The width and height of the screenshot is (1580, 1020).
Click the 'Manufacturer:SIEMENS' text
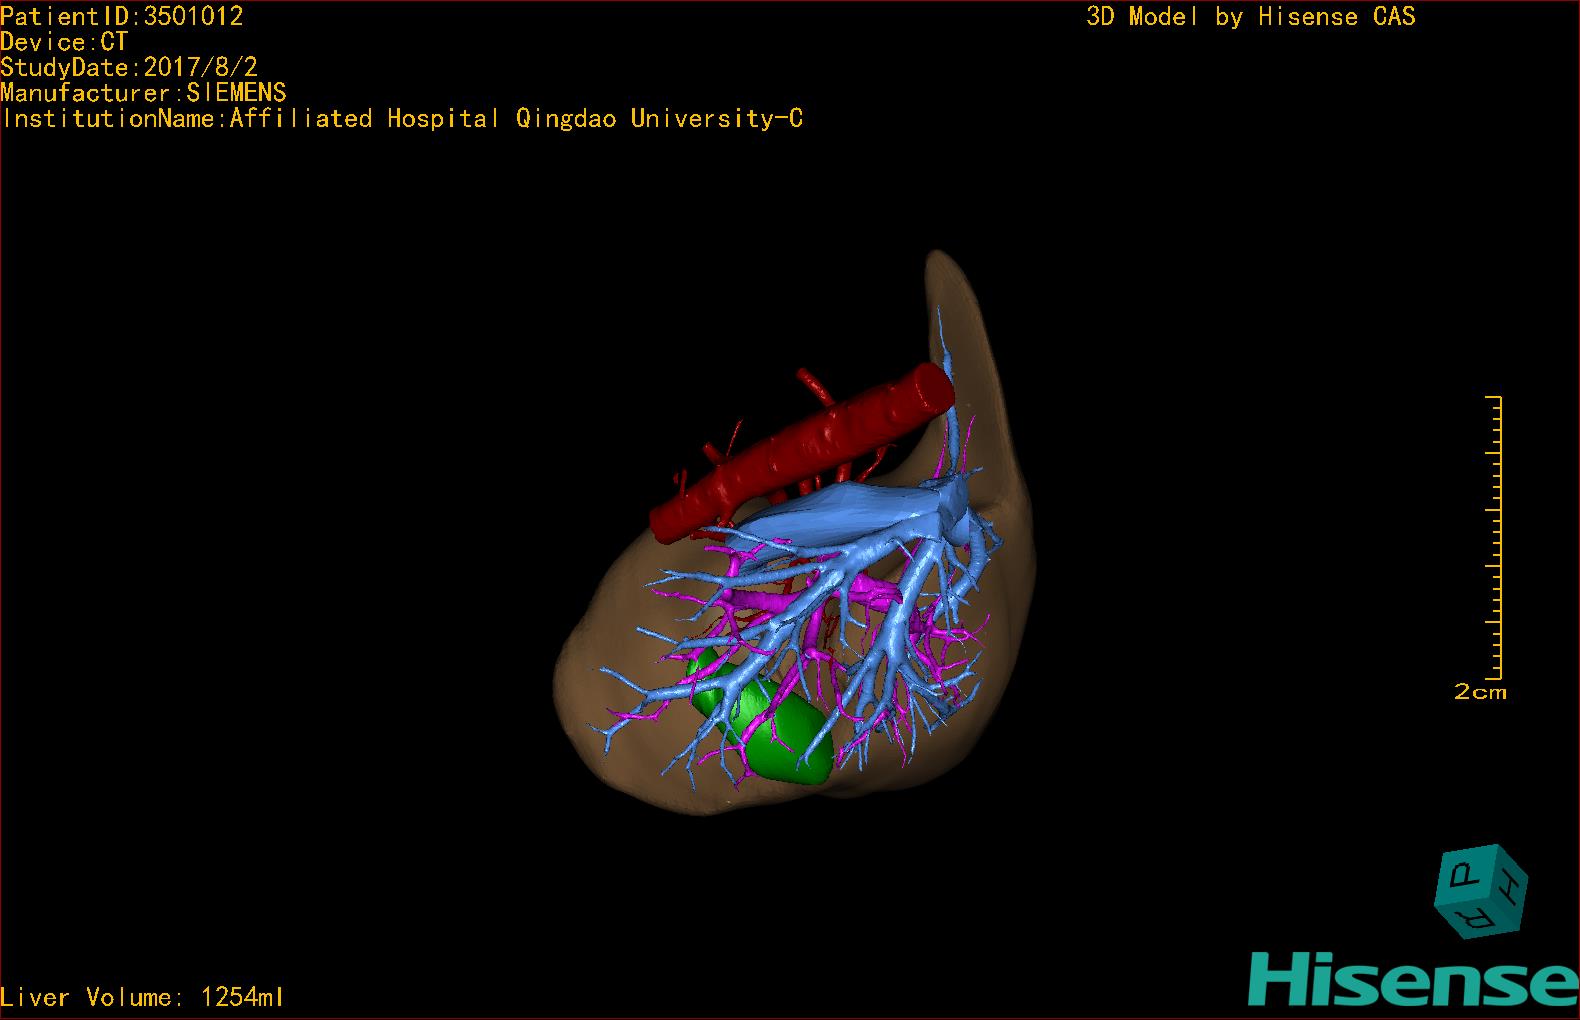(x=143, y=93)
